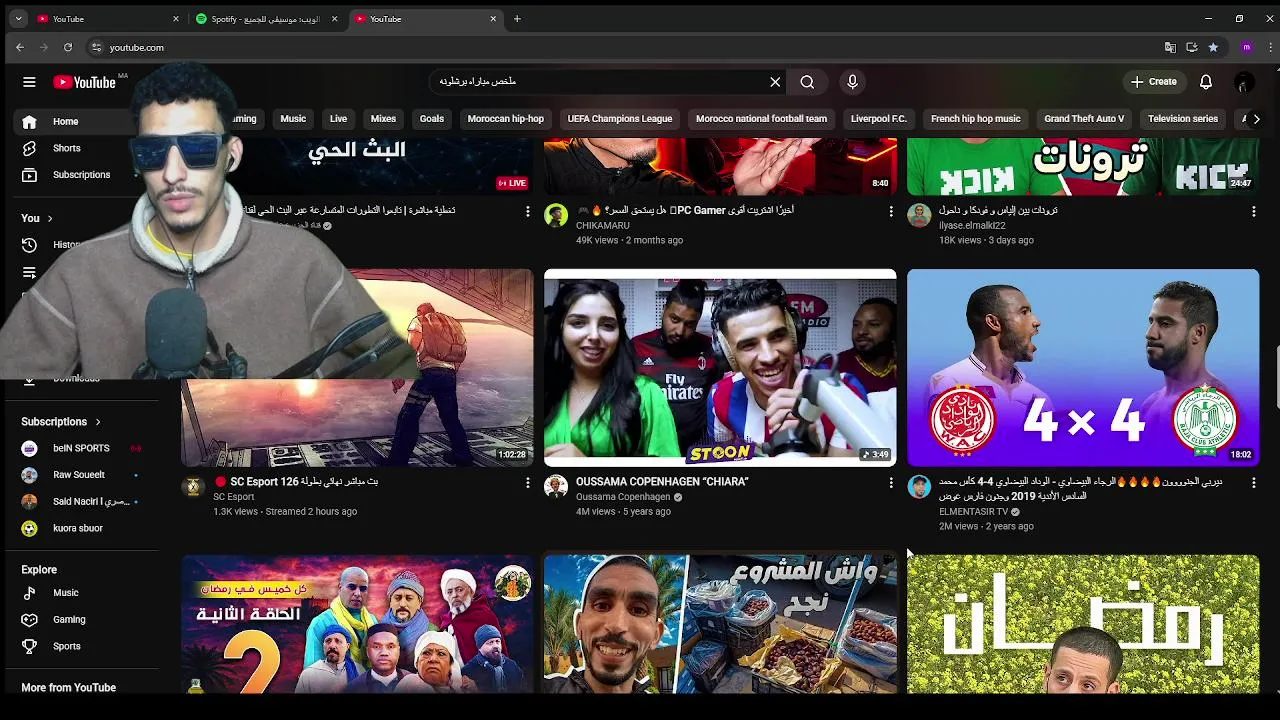1280x720 pixels.
Task: Expand the You section chevron
Action: [49, 218]
